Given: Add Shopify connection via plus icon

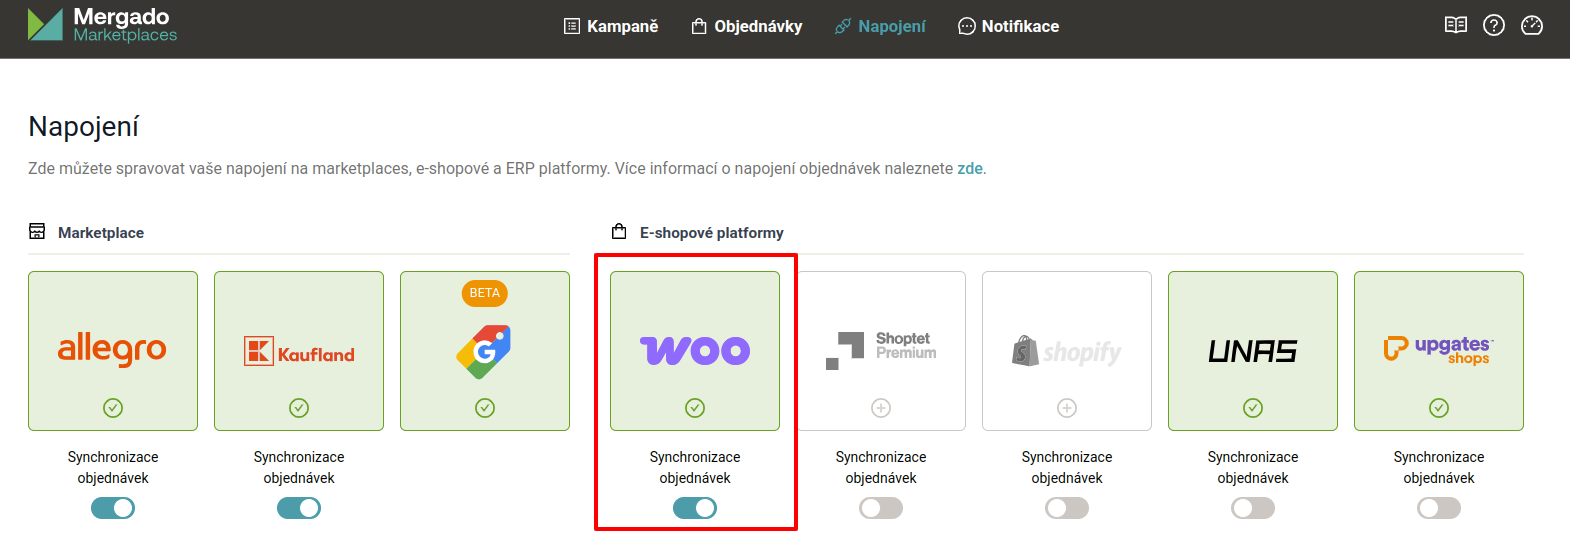Looking at the screenshot, I should point(1067,408).
